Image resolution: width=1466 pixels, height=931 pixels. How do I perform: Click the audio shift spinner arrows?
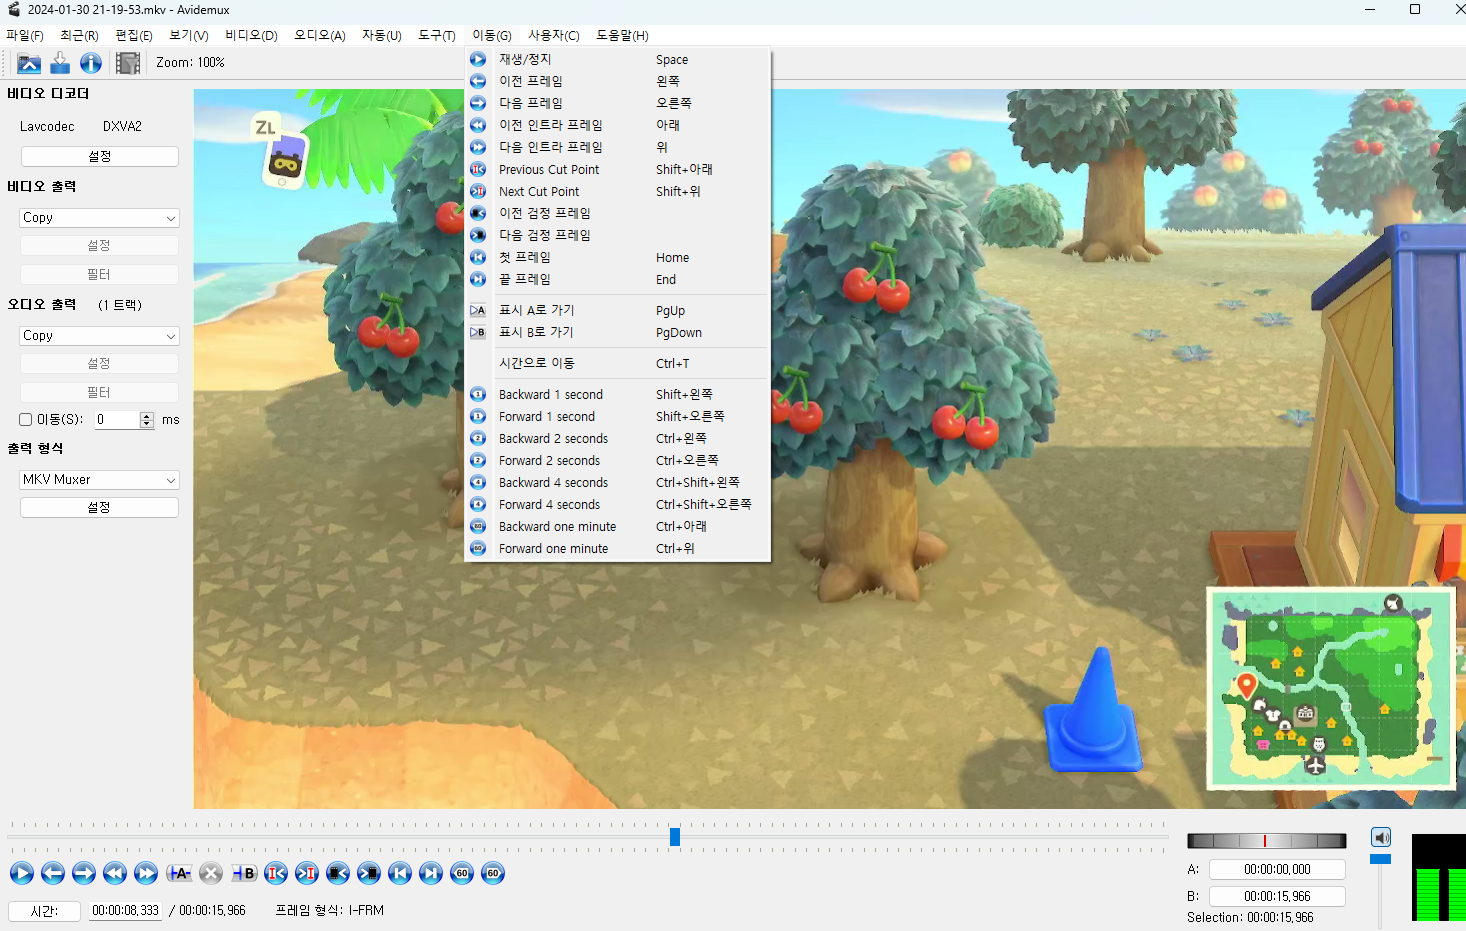(x=147, y=420)
